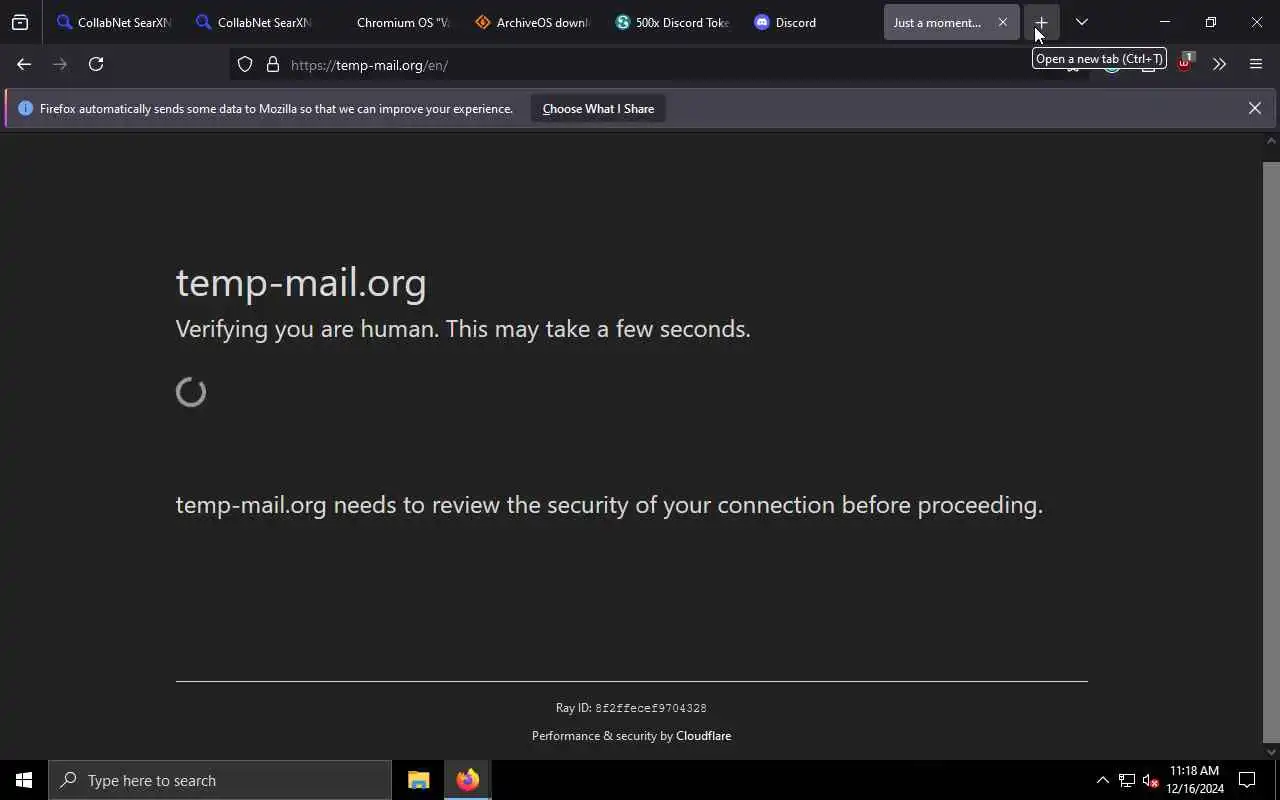Open Firefox View icon in tab bar
1280x800 pixels.
[20, 22]
